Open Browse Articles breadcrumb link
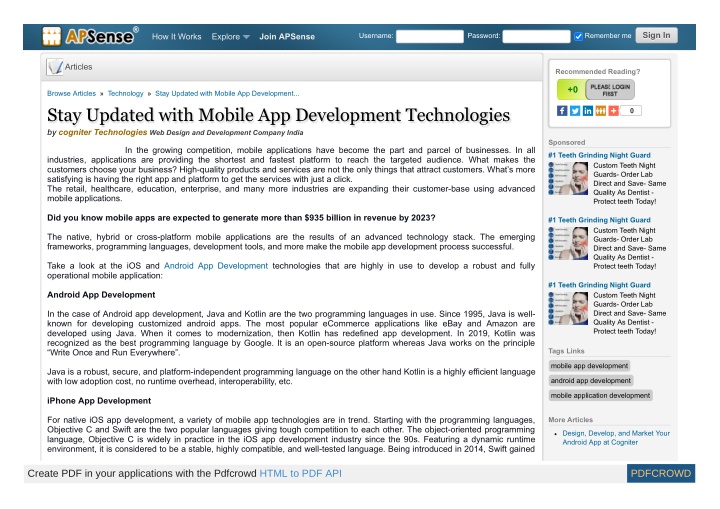The width and height of the screenshot is (720, 509). point(71,94)
